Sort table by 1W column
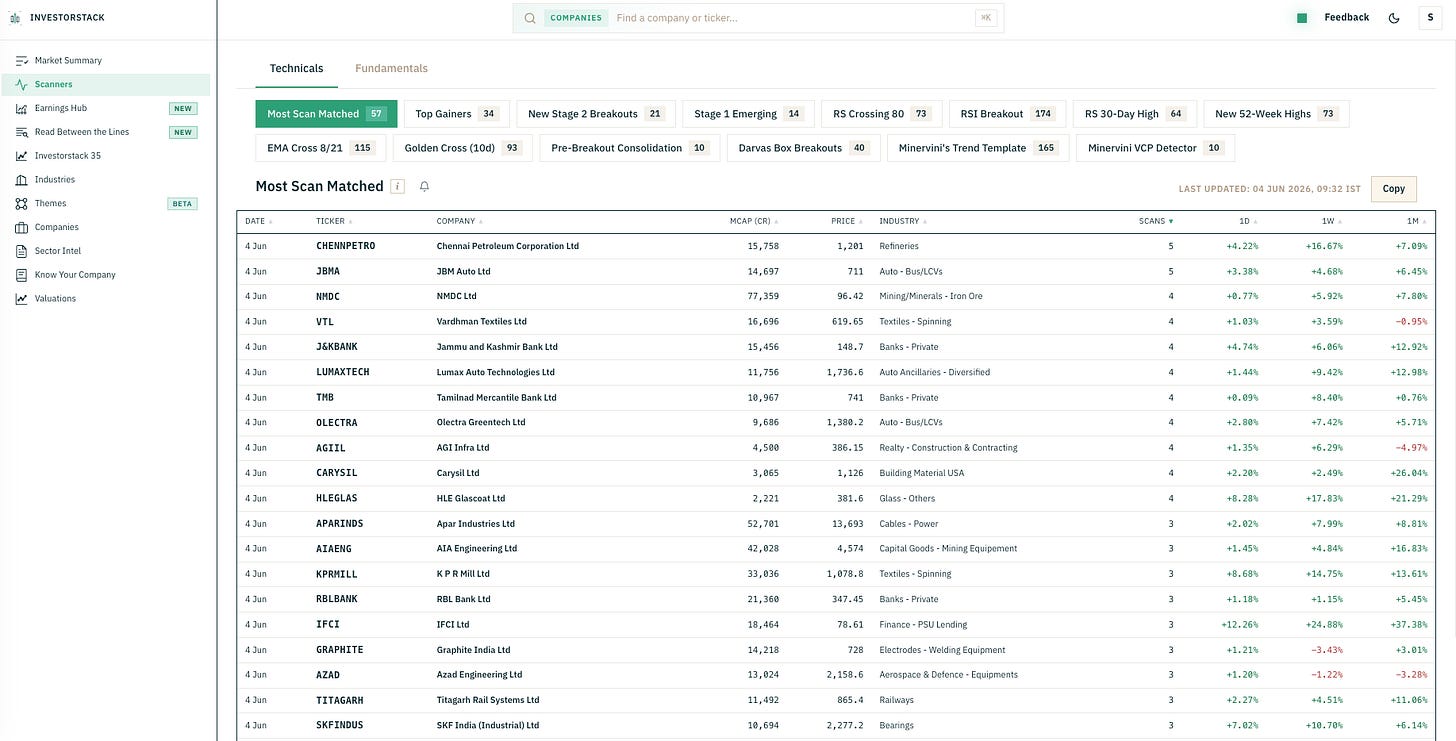 pyautogui.click(x=1332, y=221)
